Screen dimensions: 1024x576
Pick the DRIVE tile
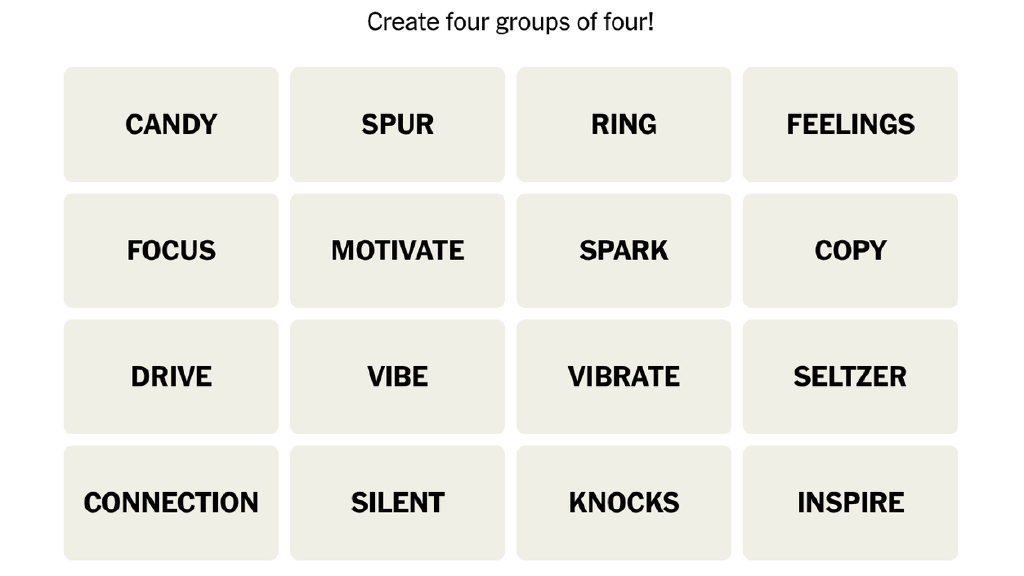[171, 376]
